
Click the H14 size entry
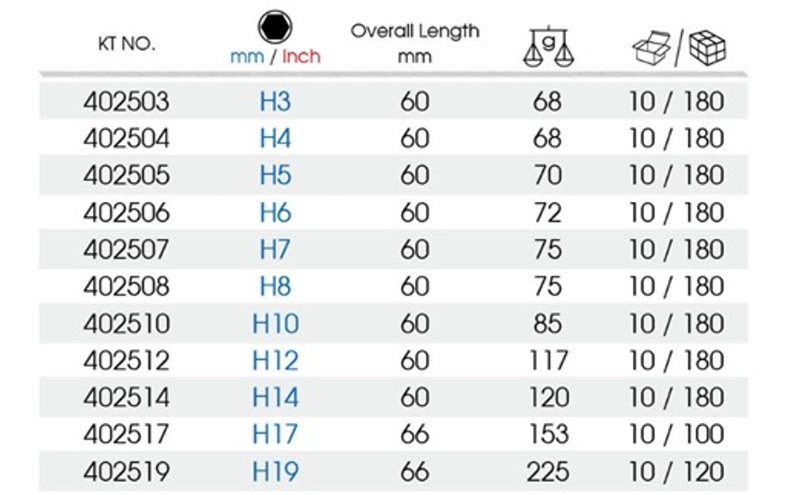pos(276,398)
